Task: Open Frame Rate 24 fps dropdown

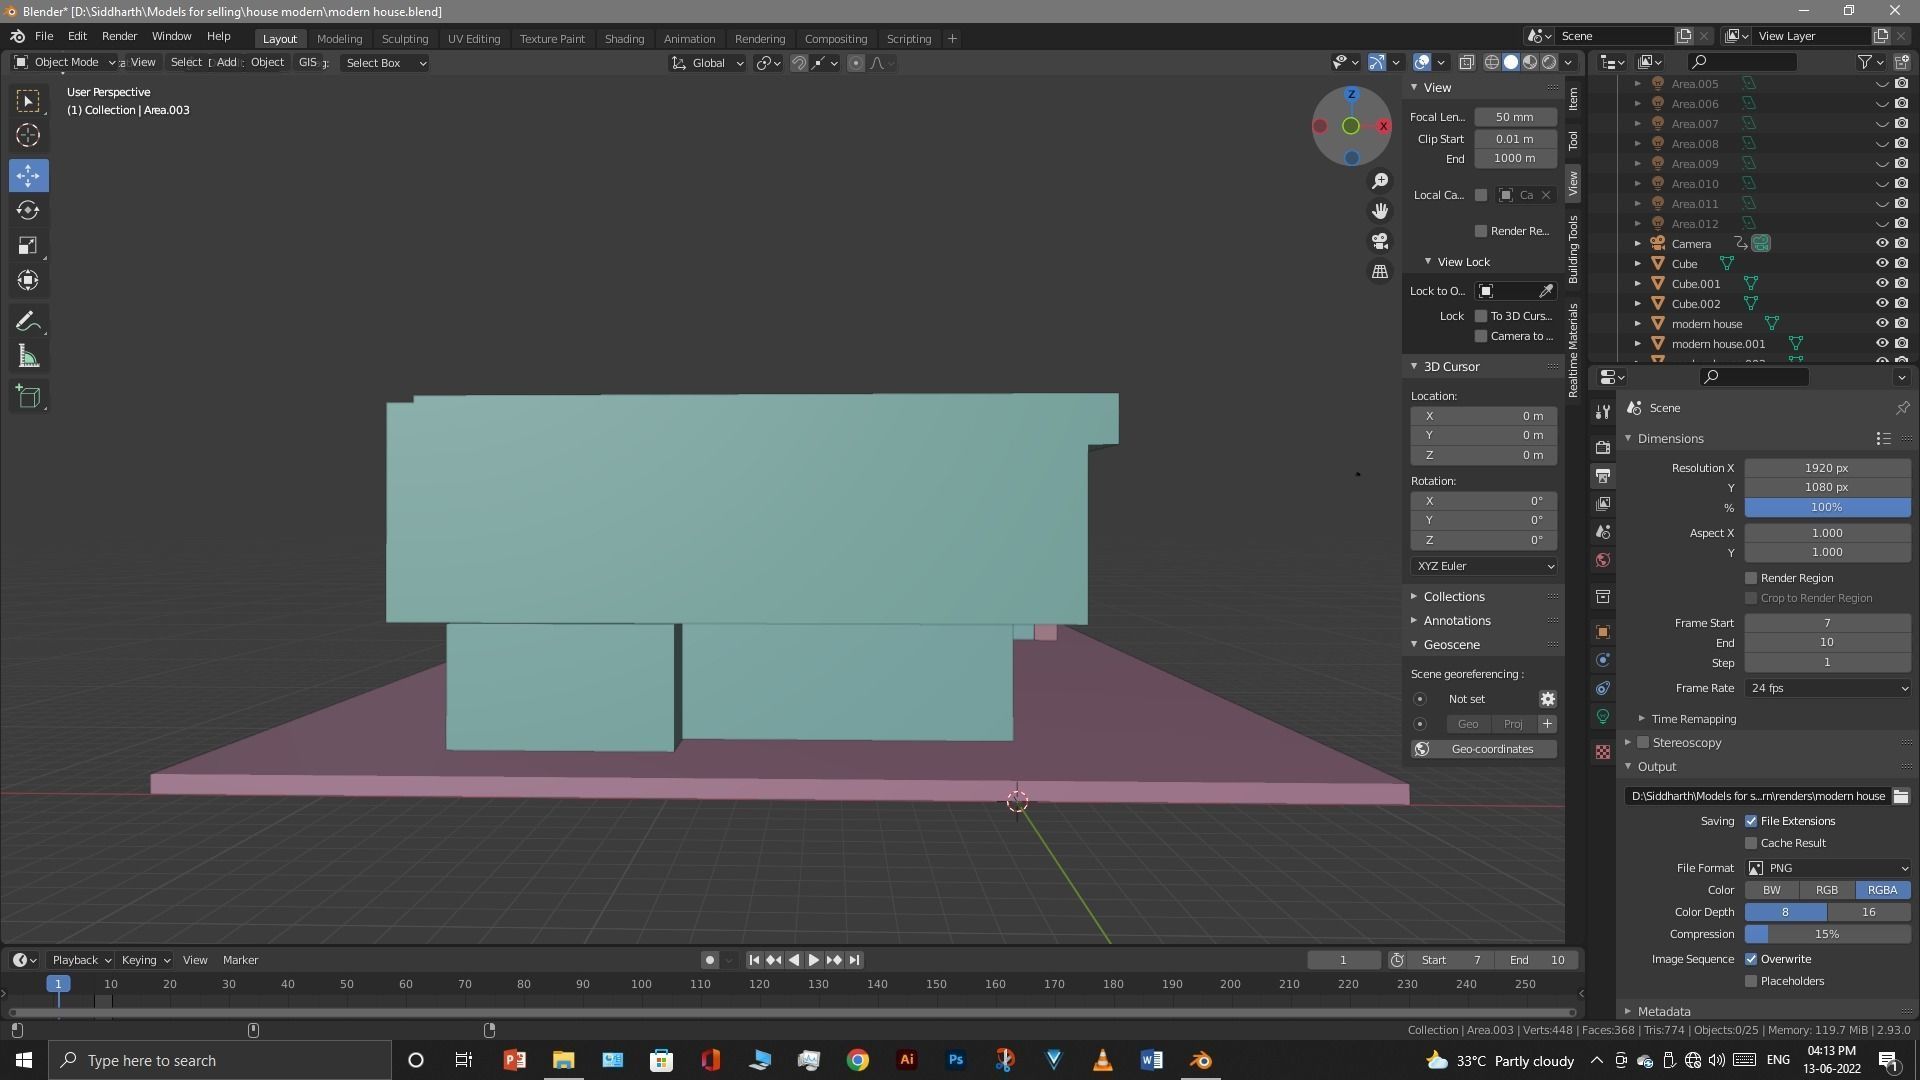Action: coord(1828,688)
